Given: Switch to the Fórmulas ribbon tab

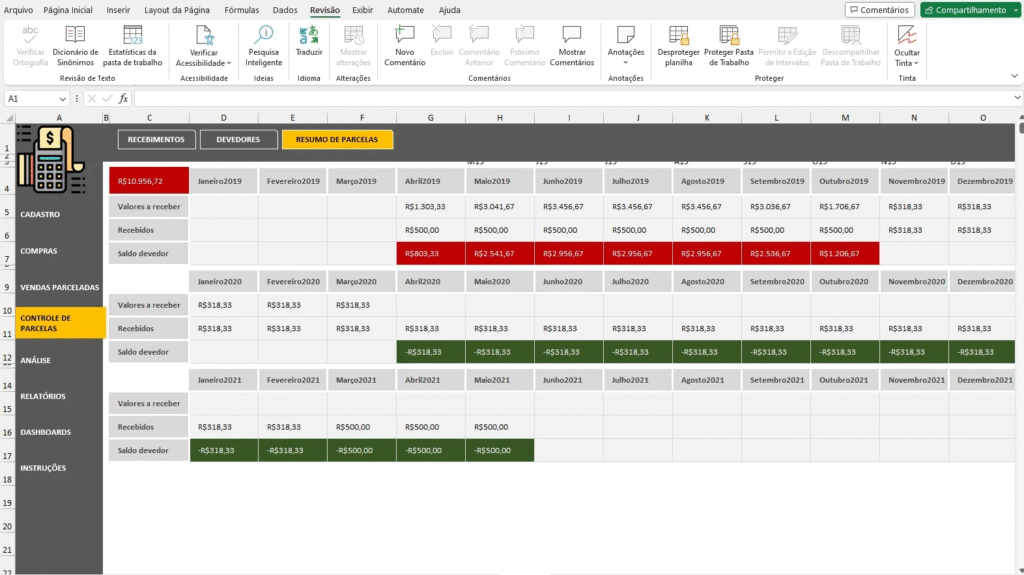Looking at the screenshot, I should [241, 10].
